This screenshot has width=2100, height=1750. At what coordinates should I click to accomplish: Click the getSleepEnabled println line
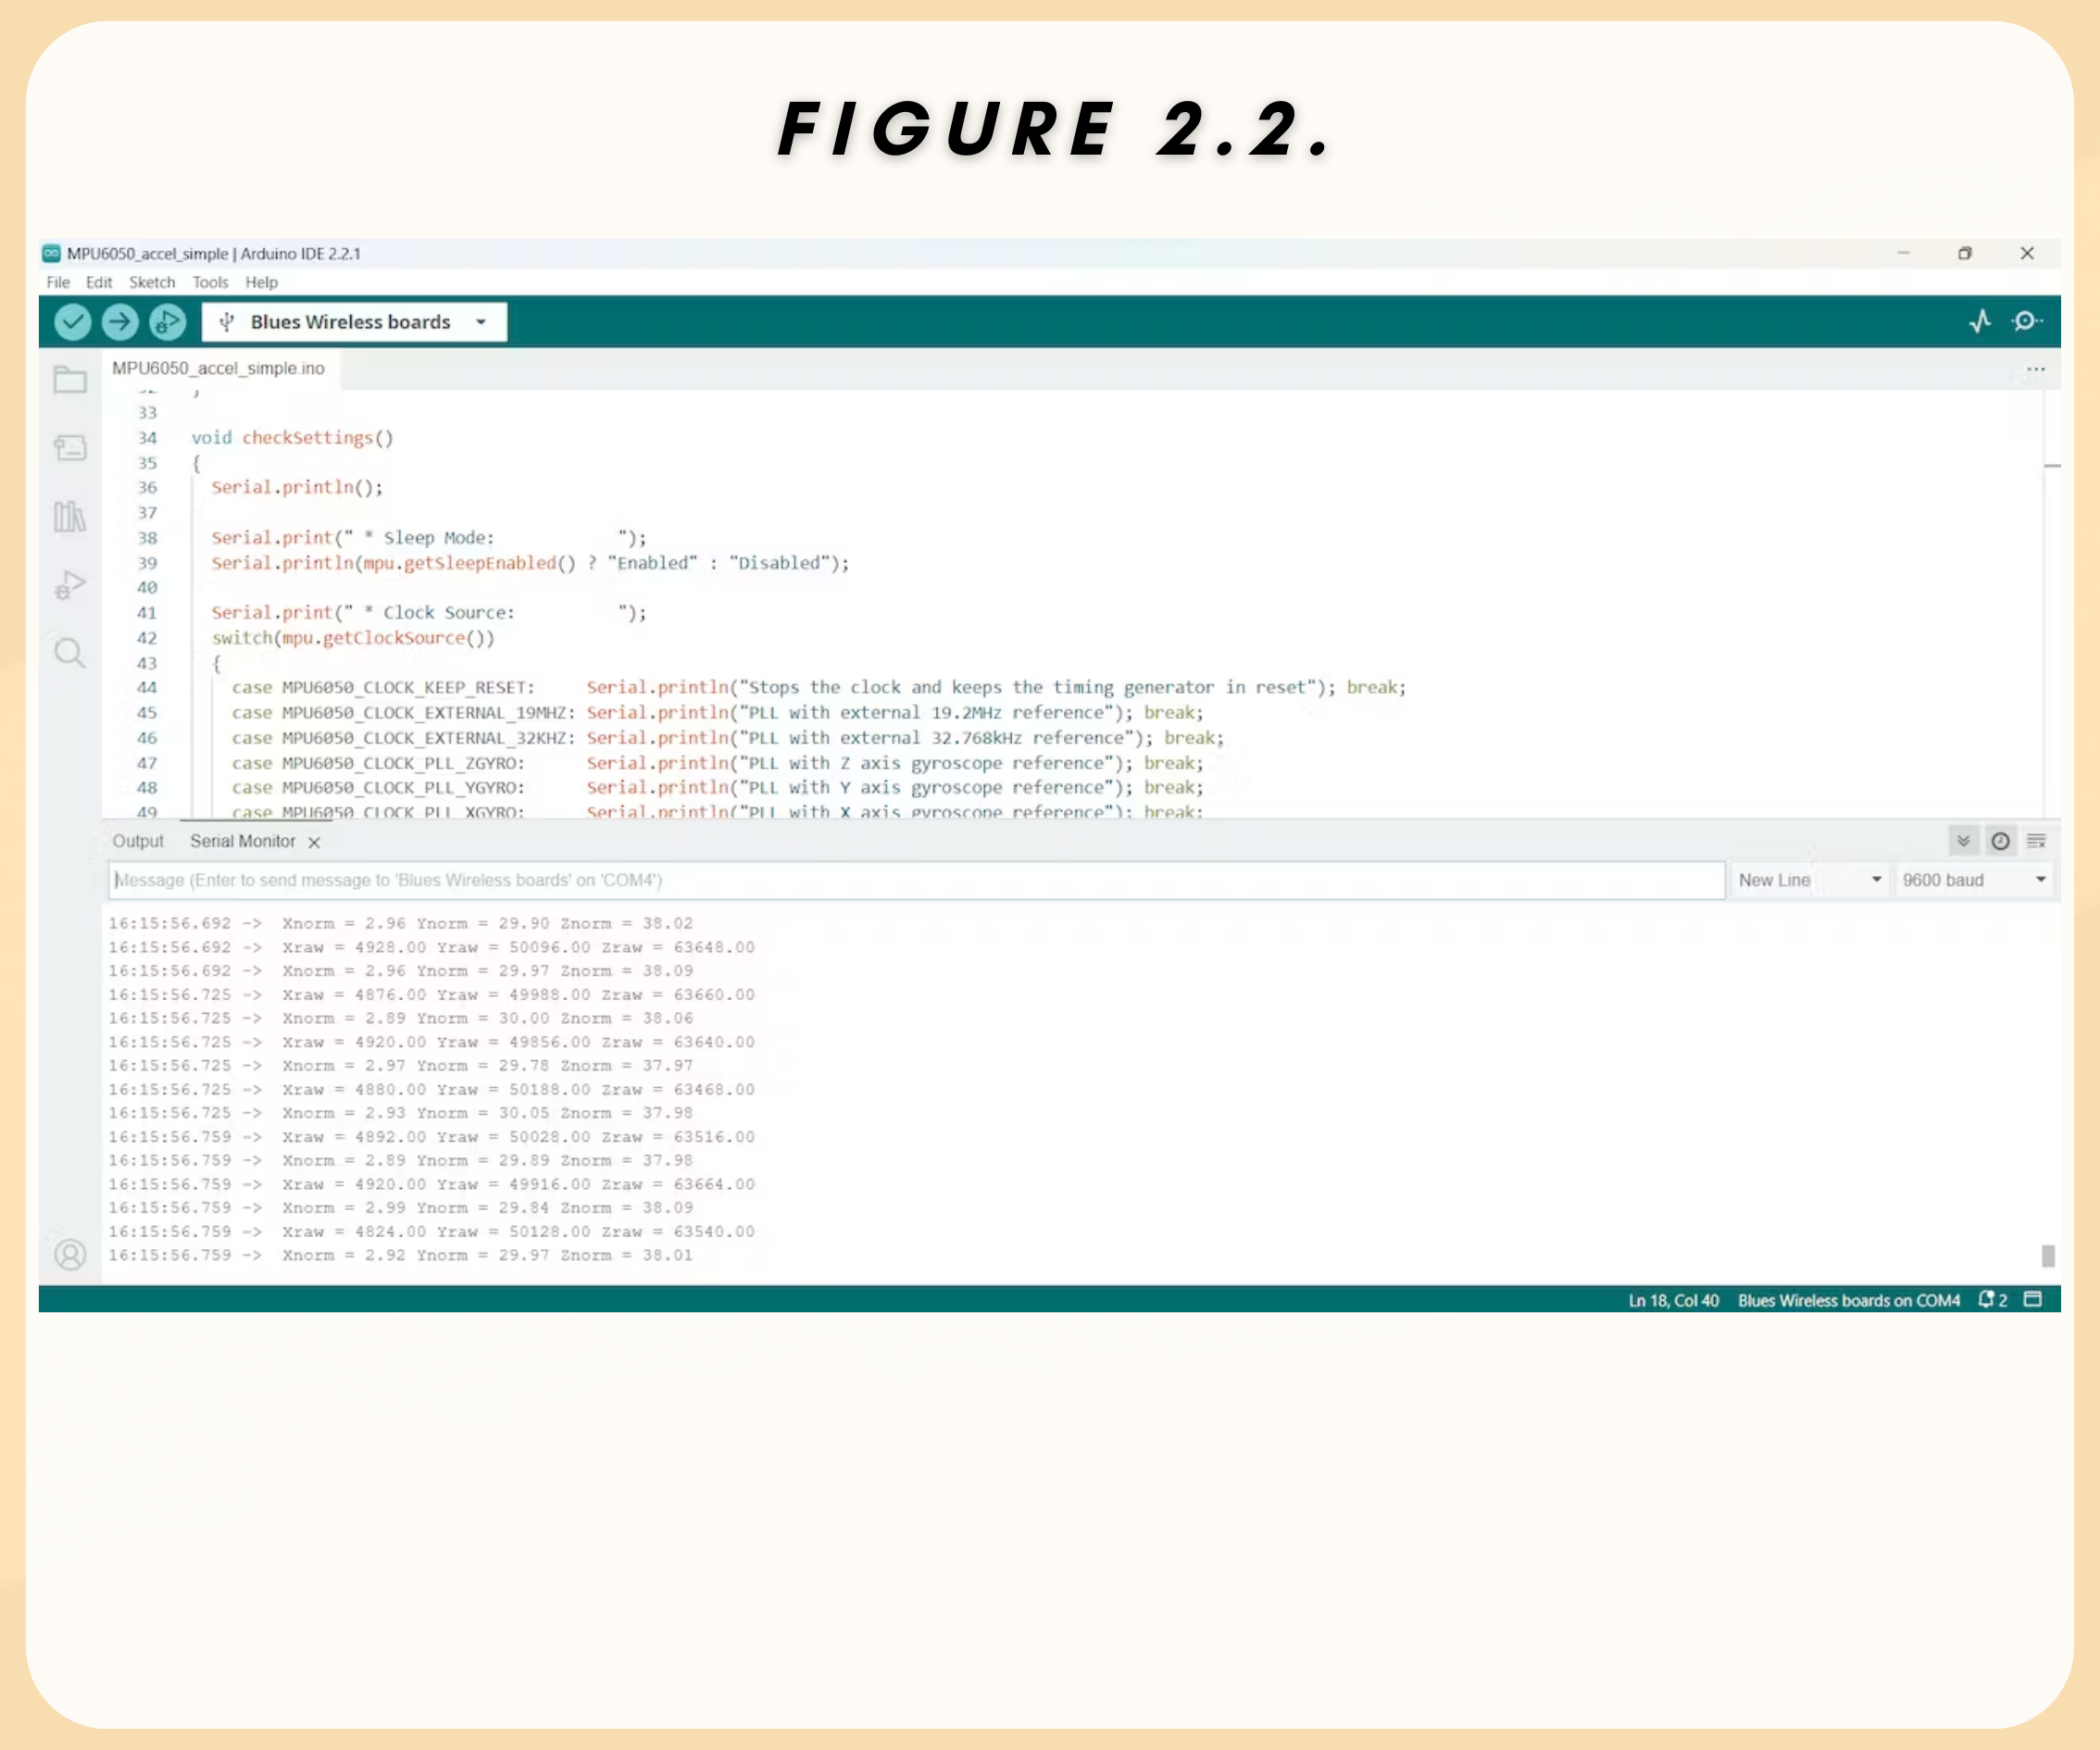tap(530, 563)
